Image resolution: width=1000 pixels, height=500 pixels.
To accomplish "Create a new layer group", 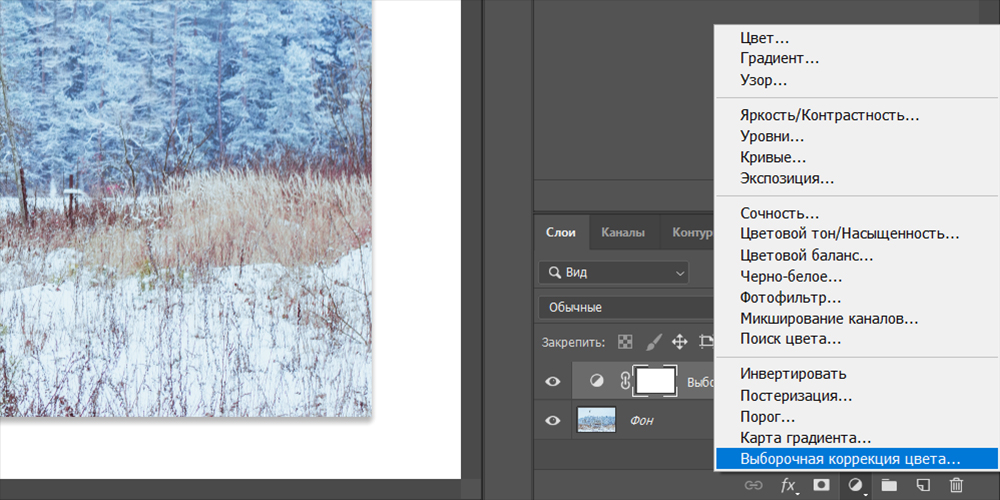I will [888, 485].
